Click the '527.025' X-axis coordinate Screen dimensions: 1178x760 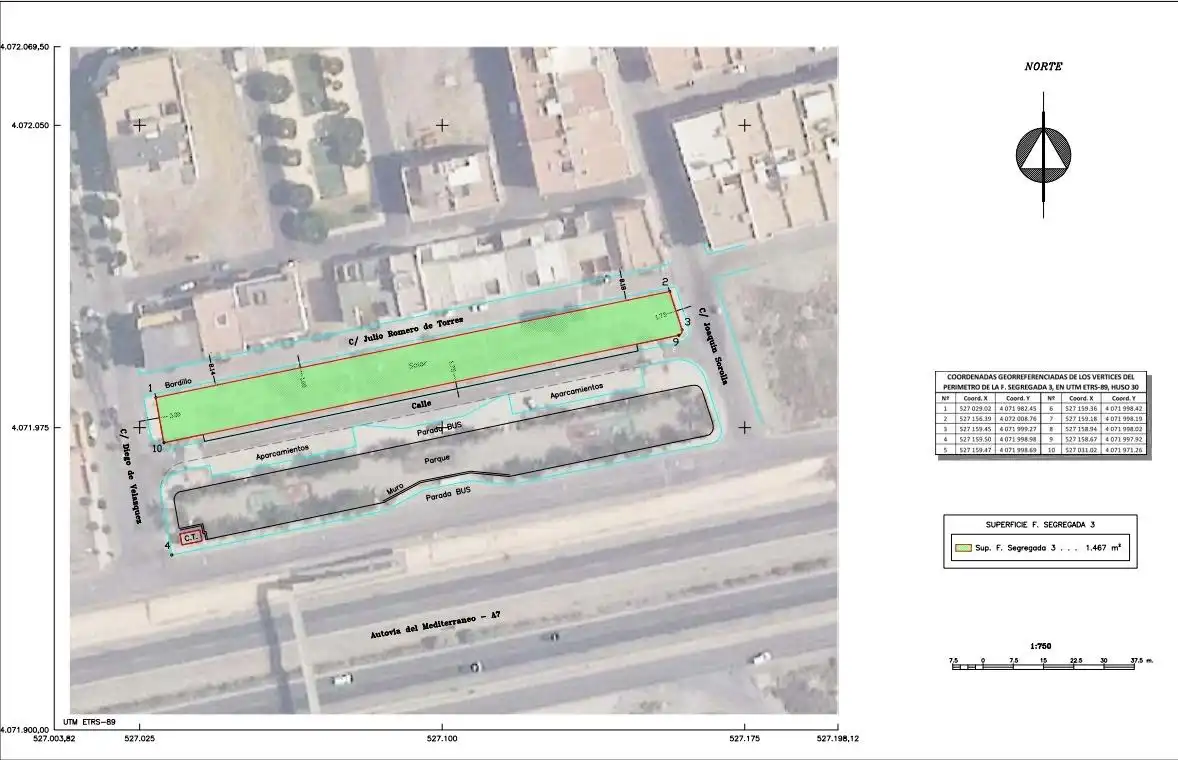click(140, 738)
